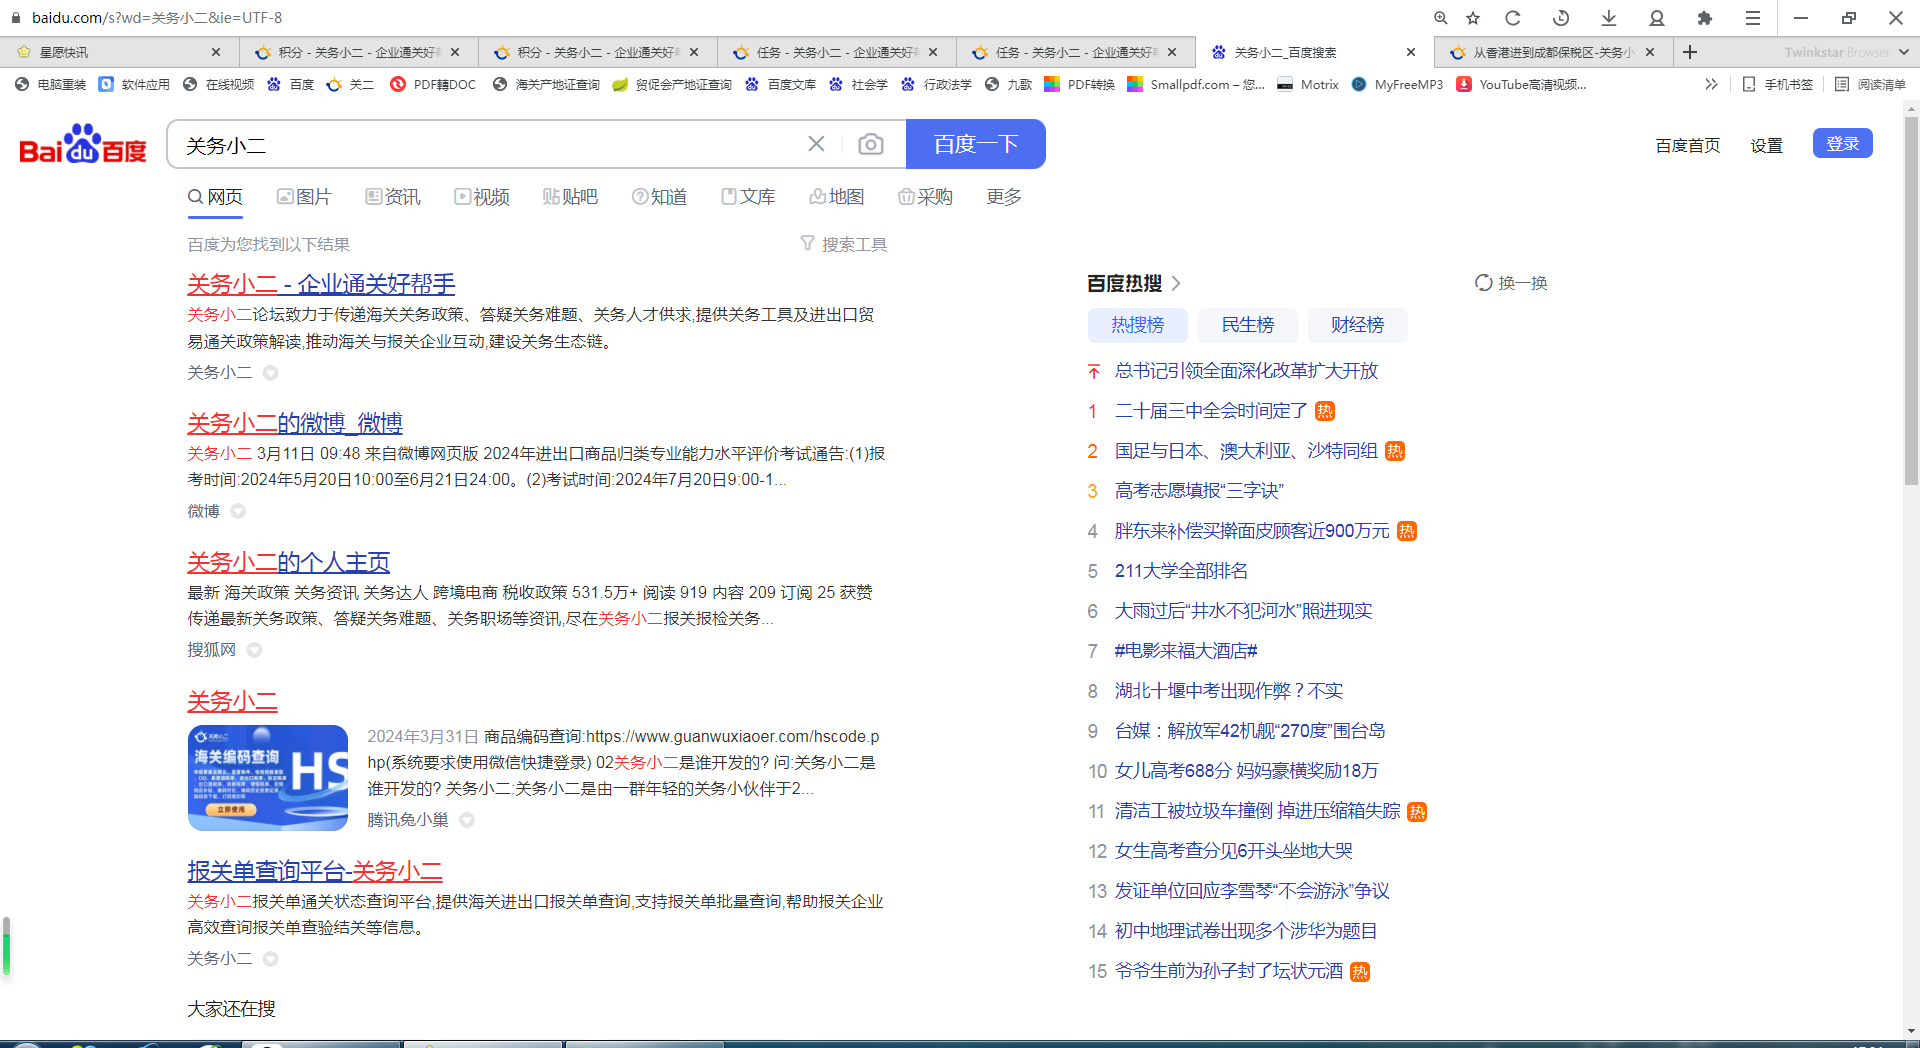Screen dimensions: 1920x1048
Task: Open new tab with plus icon
Action: [x=1690, y=52]
